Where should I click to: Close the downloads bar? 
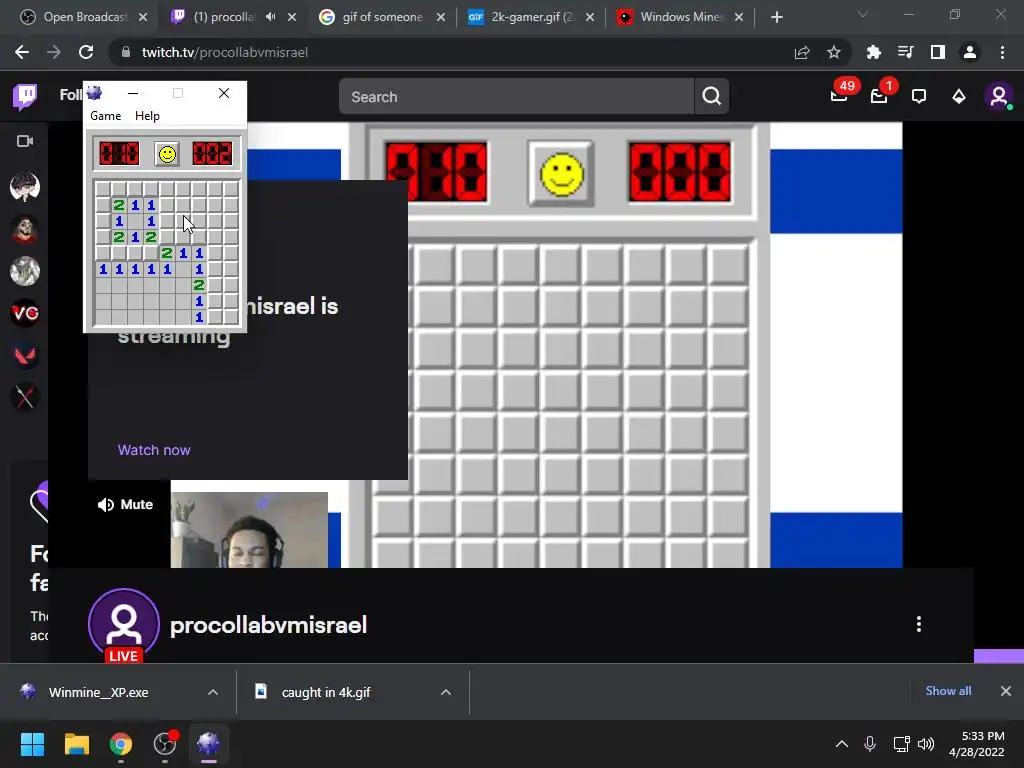[1006, 691]
